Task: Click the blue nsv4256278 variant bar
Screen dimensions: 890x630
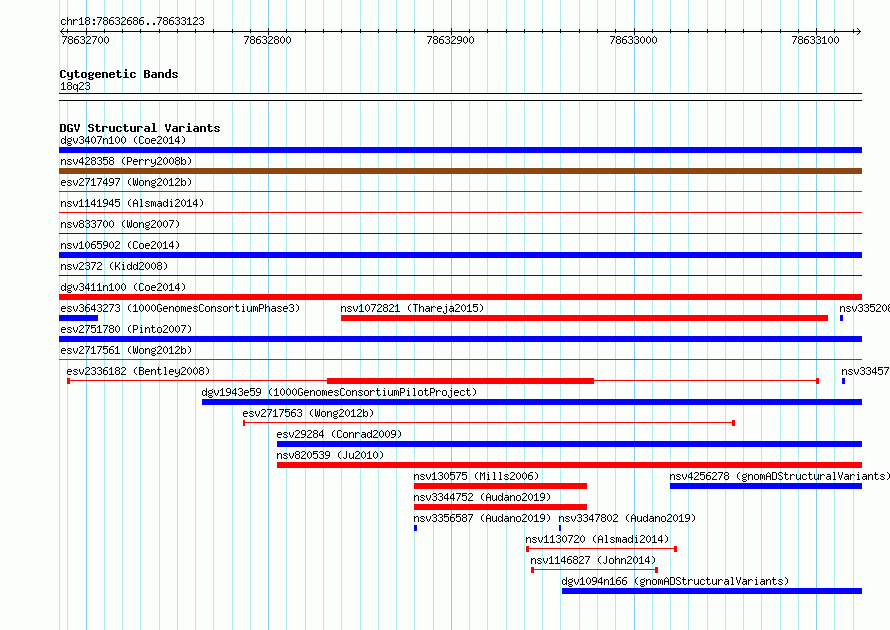Action: click(766, 486)
